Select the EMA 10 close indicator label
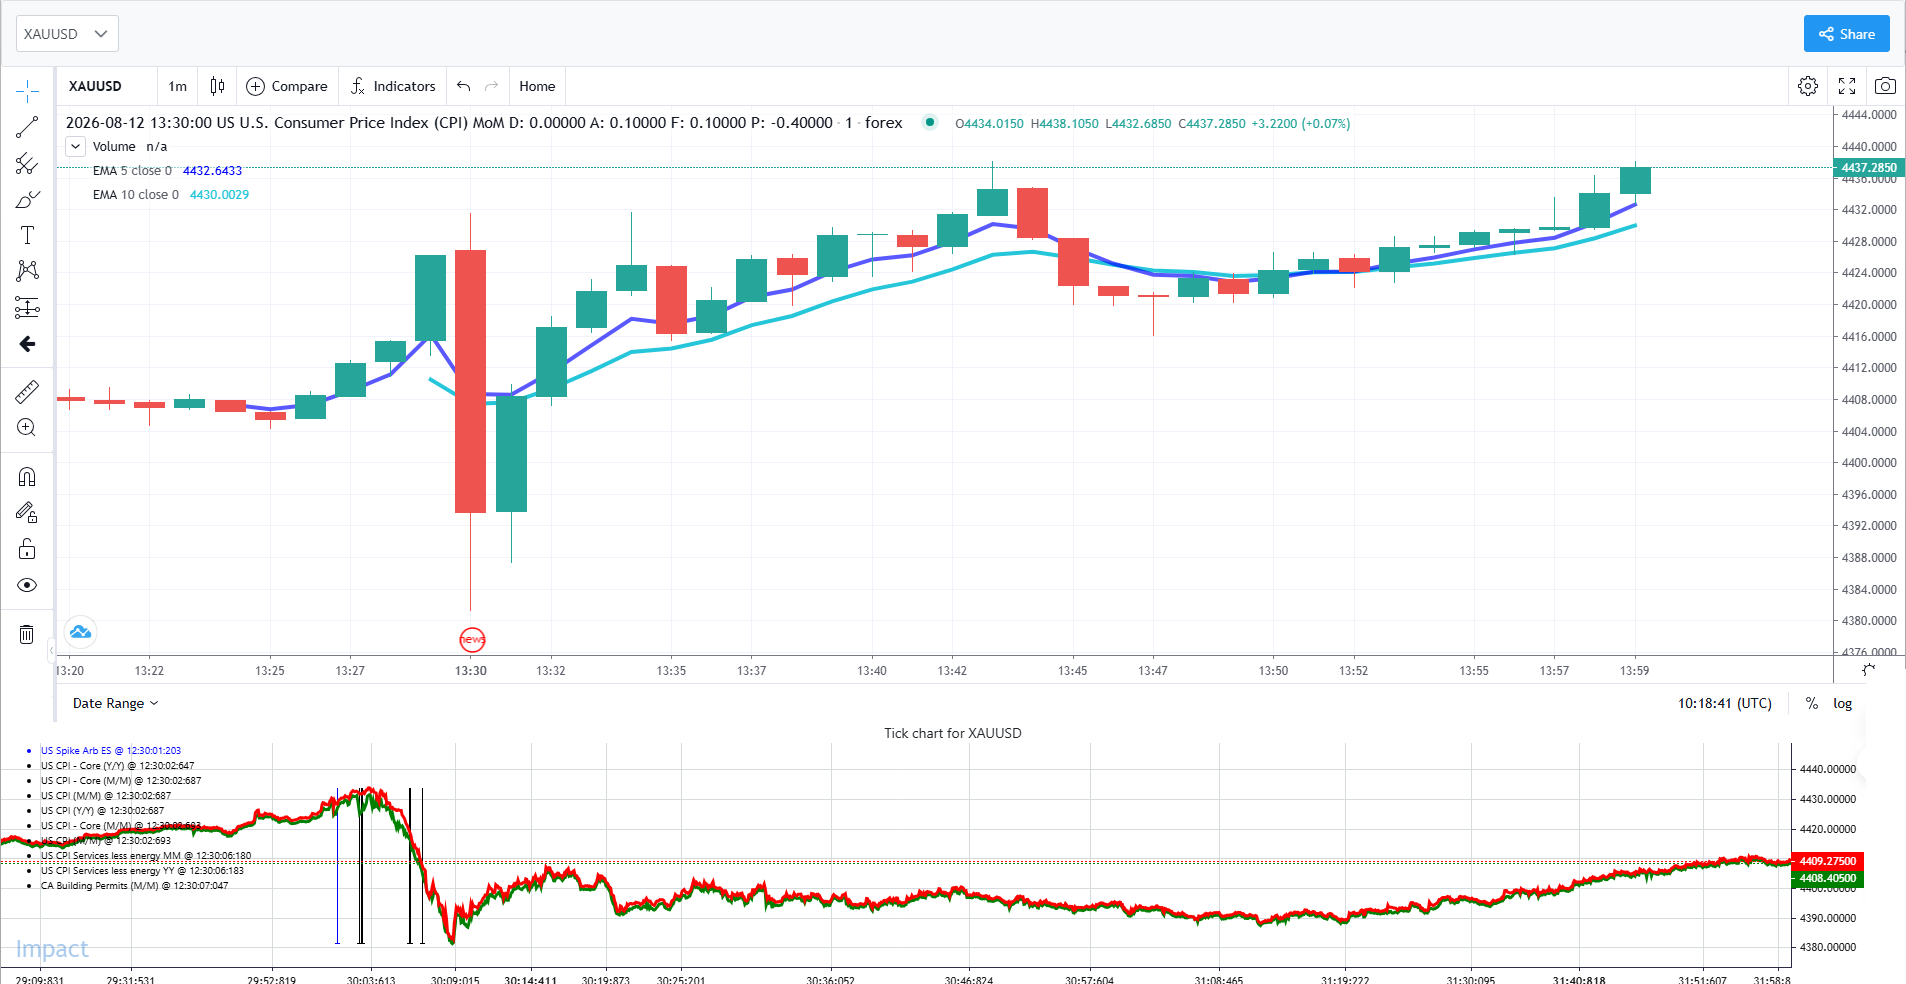Image resolution: width=1906 pixels, height=984 pixels. (x=136, y=195)
